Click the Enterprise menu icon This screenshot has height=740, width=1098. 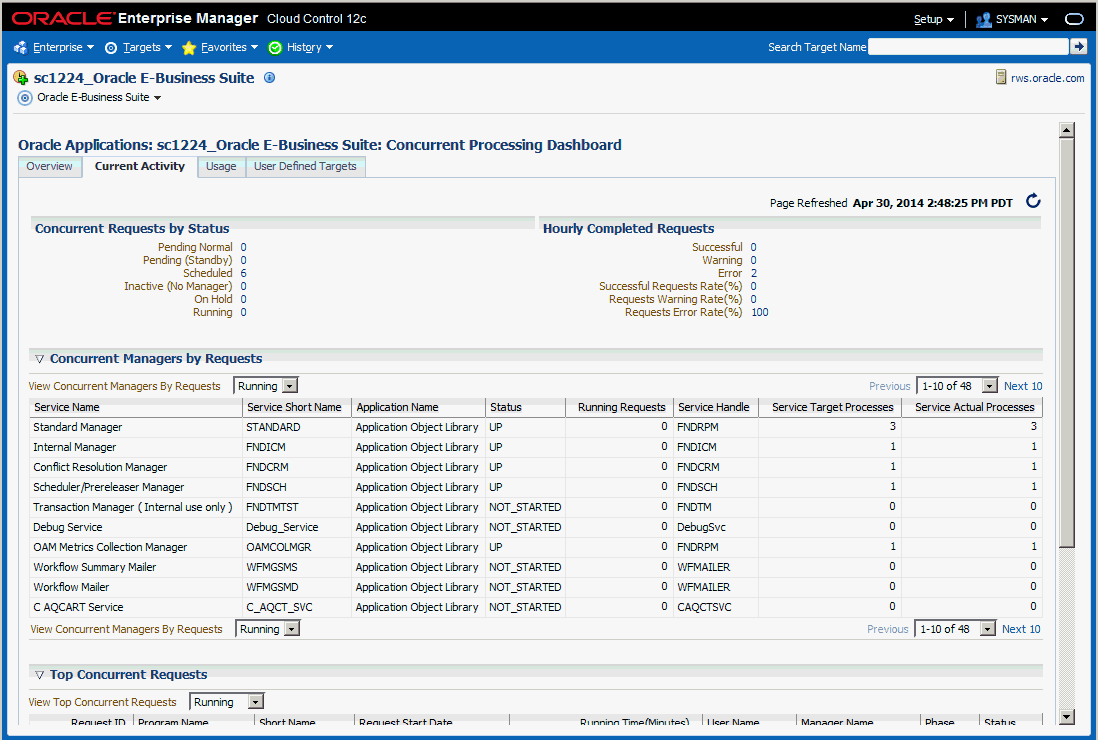(x=20, y=48)
